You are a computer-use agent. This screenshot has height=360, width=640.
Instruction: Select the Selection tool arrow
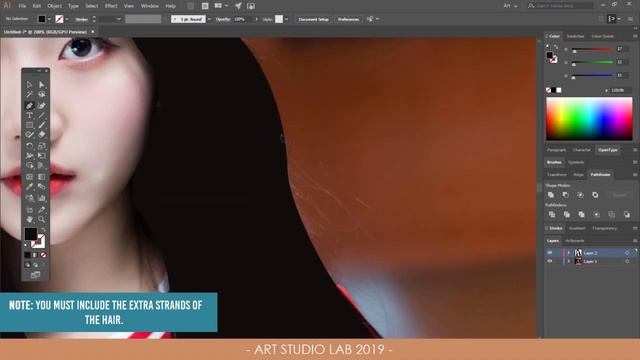coord(29,84)
